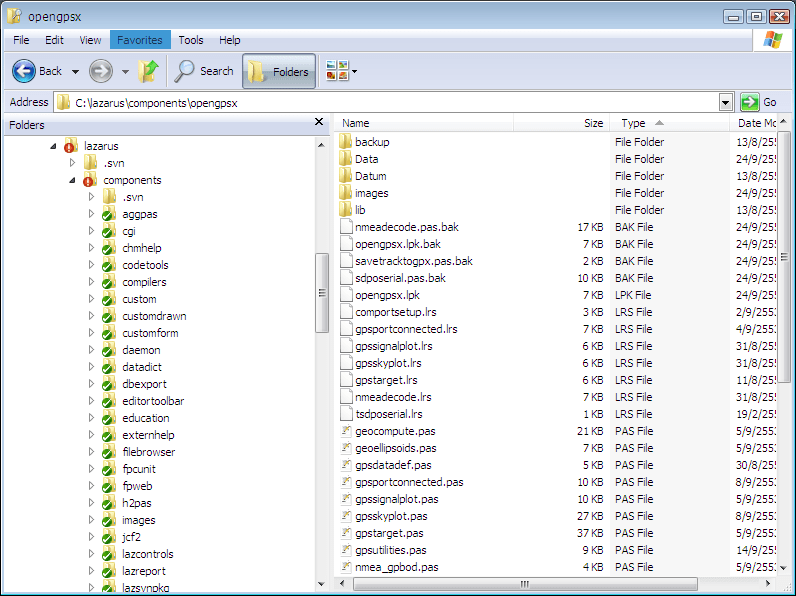
Task: Click the opengpsx.lpk file icon
Action: tap(346, 295)
